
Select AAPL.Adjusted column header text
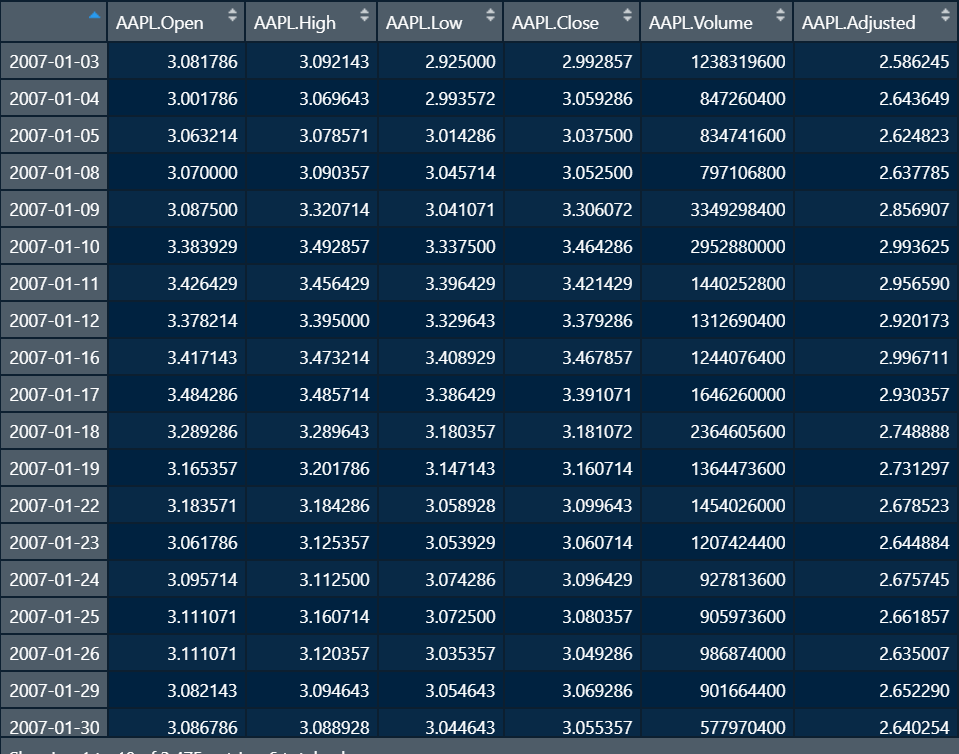click(858, 23)
